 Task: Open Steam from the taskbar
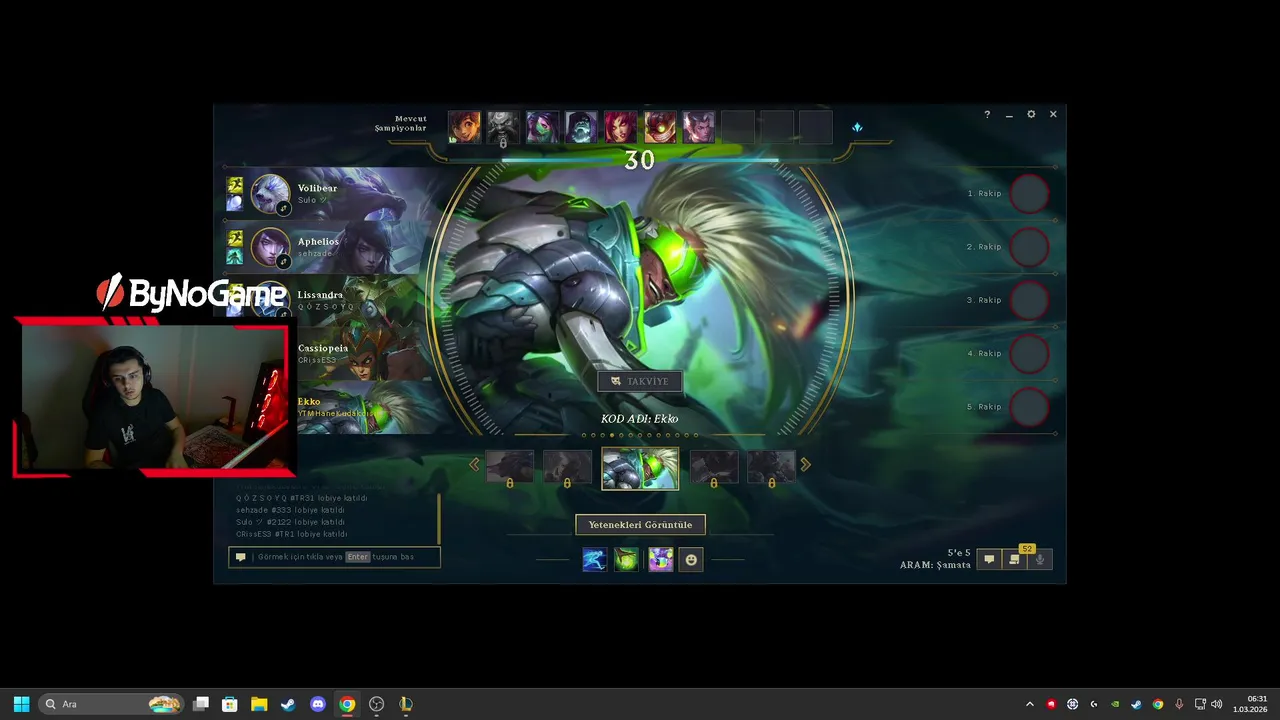288,704
